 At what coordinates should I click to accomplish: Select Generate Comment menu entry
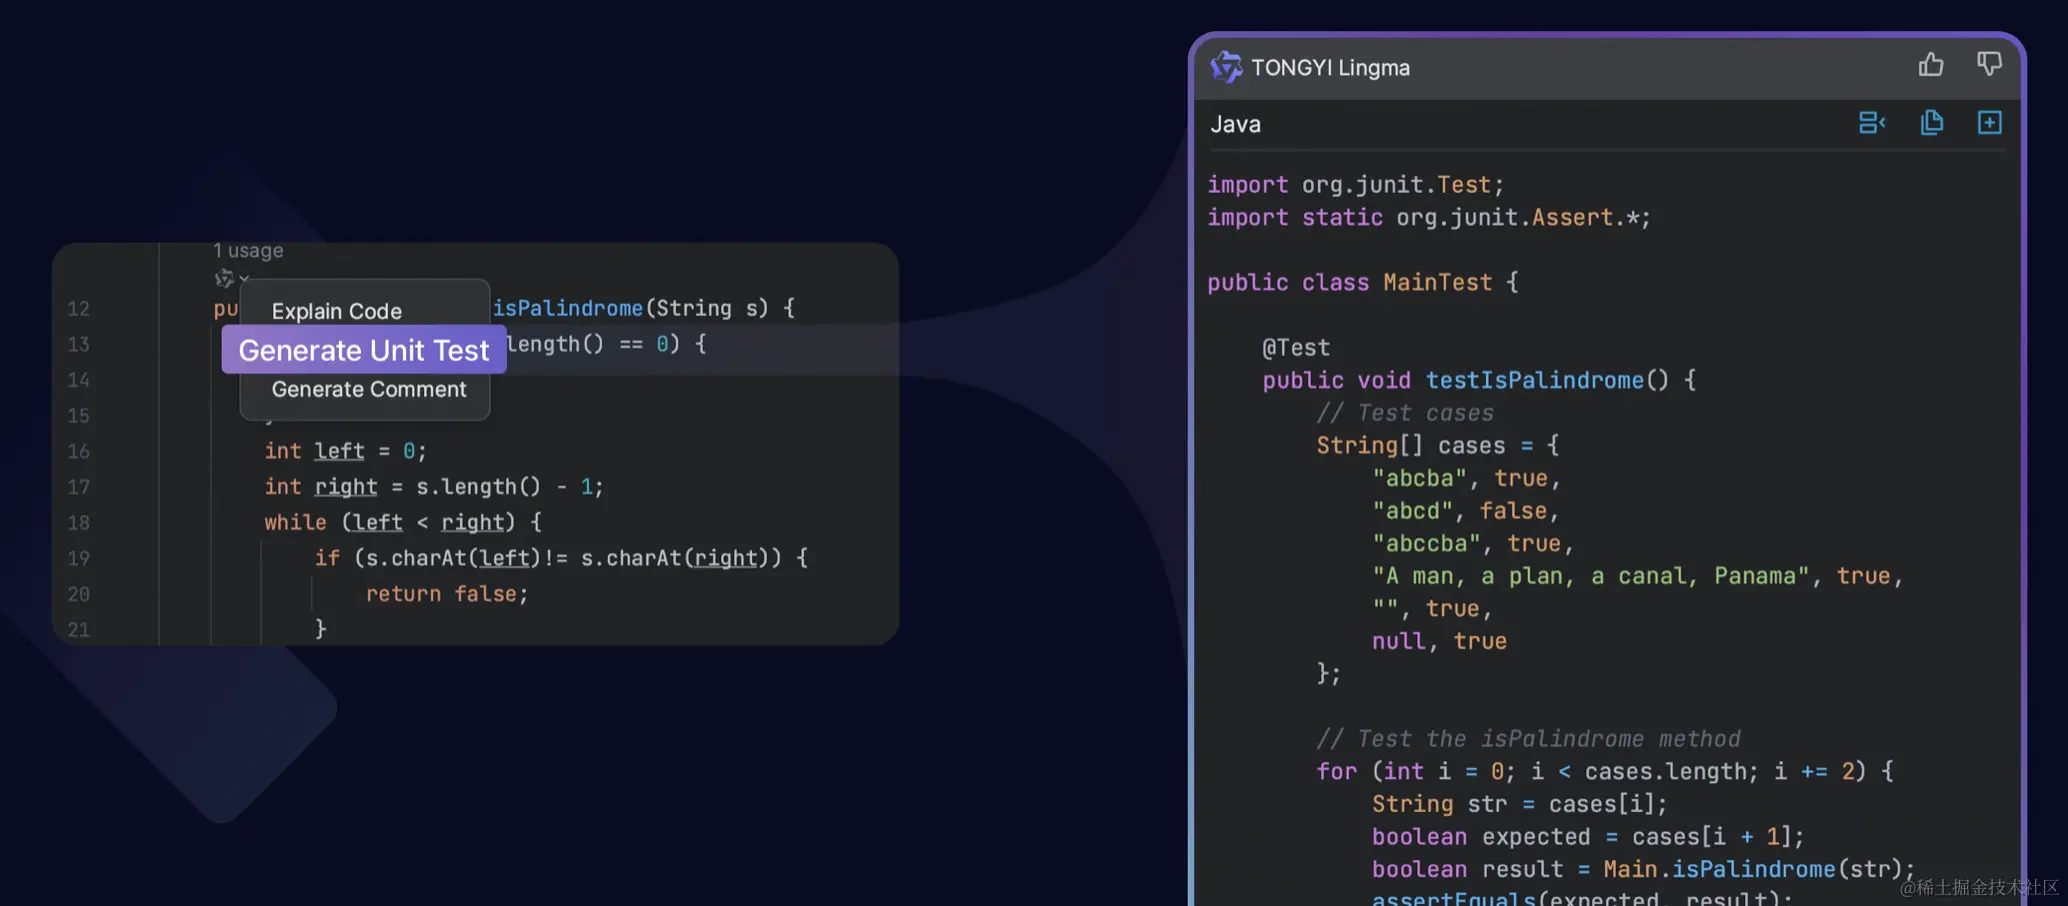pos(369,389)
